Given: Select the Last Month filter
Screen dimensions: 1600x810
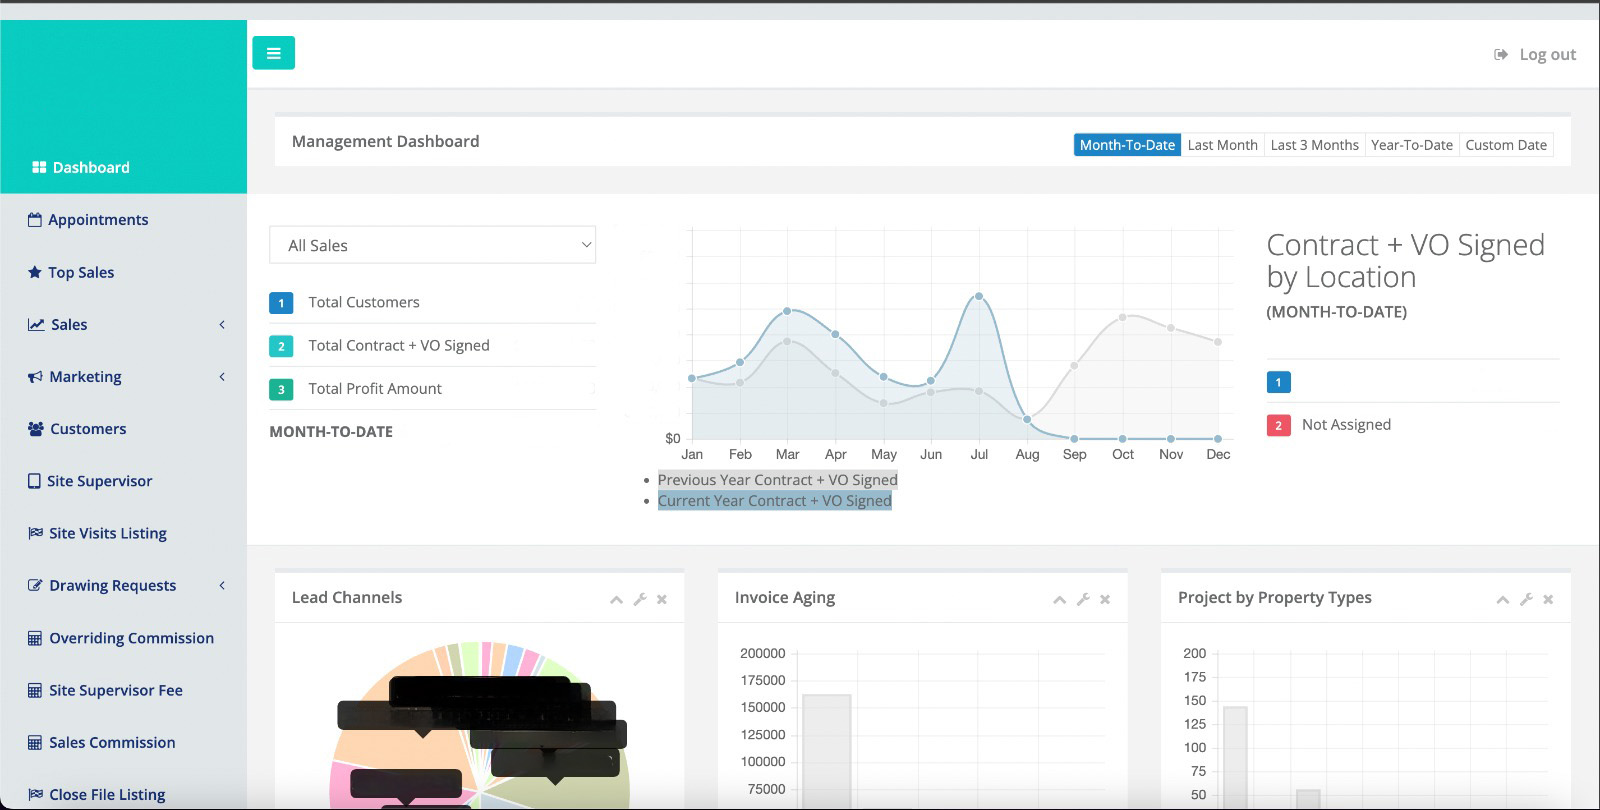Looking at the screenshot, I should tap(1222, 145).
